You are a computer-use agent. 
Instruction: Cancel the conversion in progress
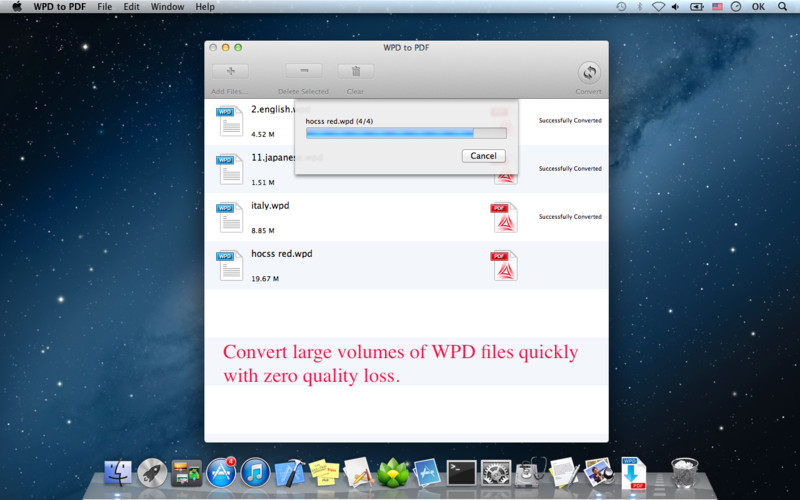click(x=483, y=156)
